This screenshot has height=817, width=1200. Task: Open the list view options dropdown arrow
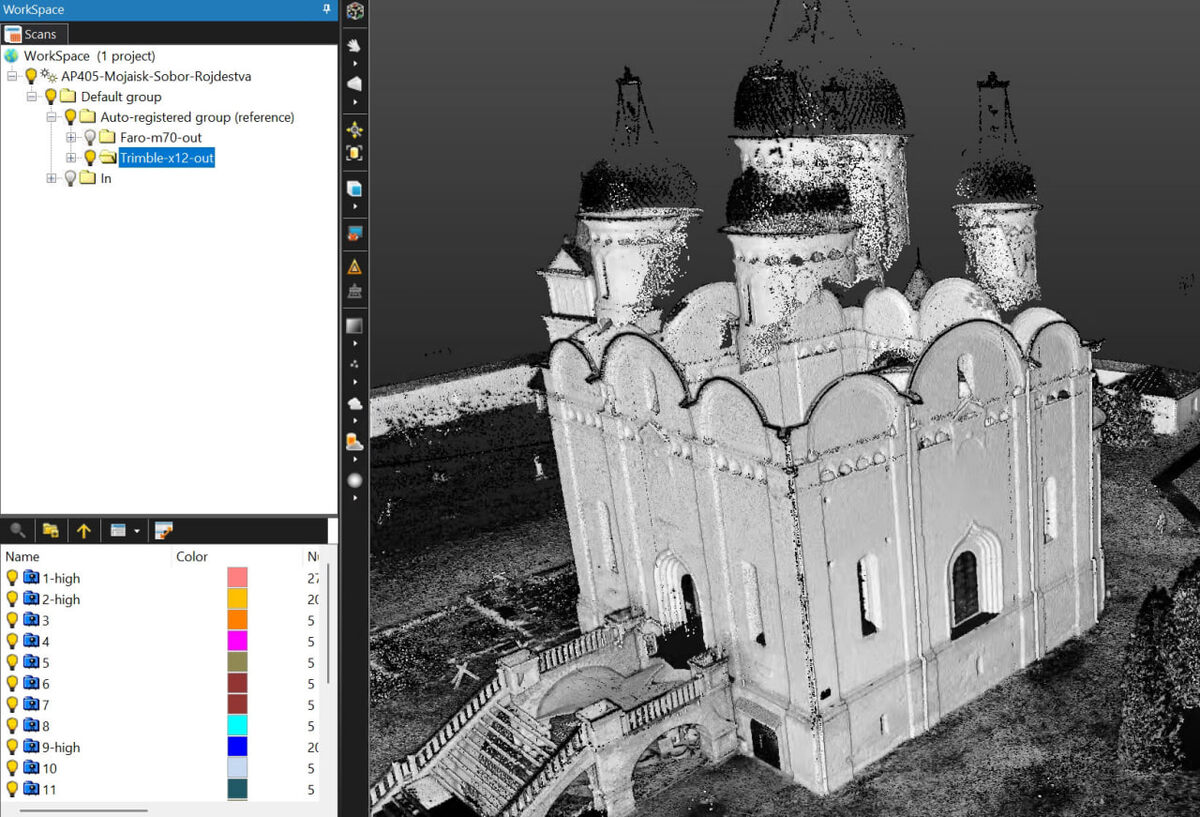click(x=136, y=531)
